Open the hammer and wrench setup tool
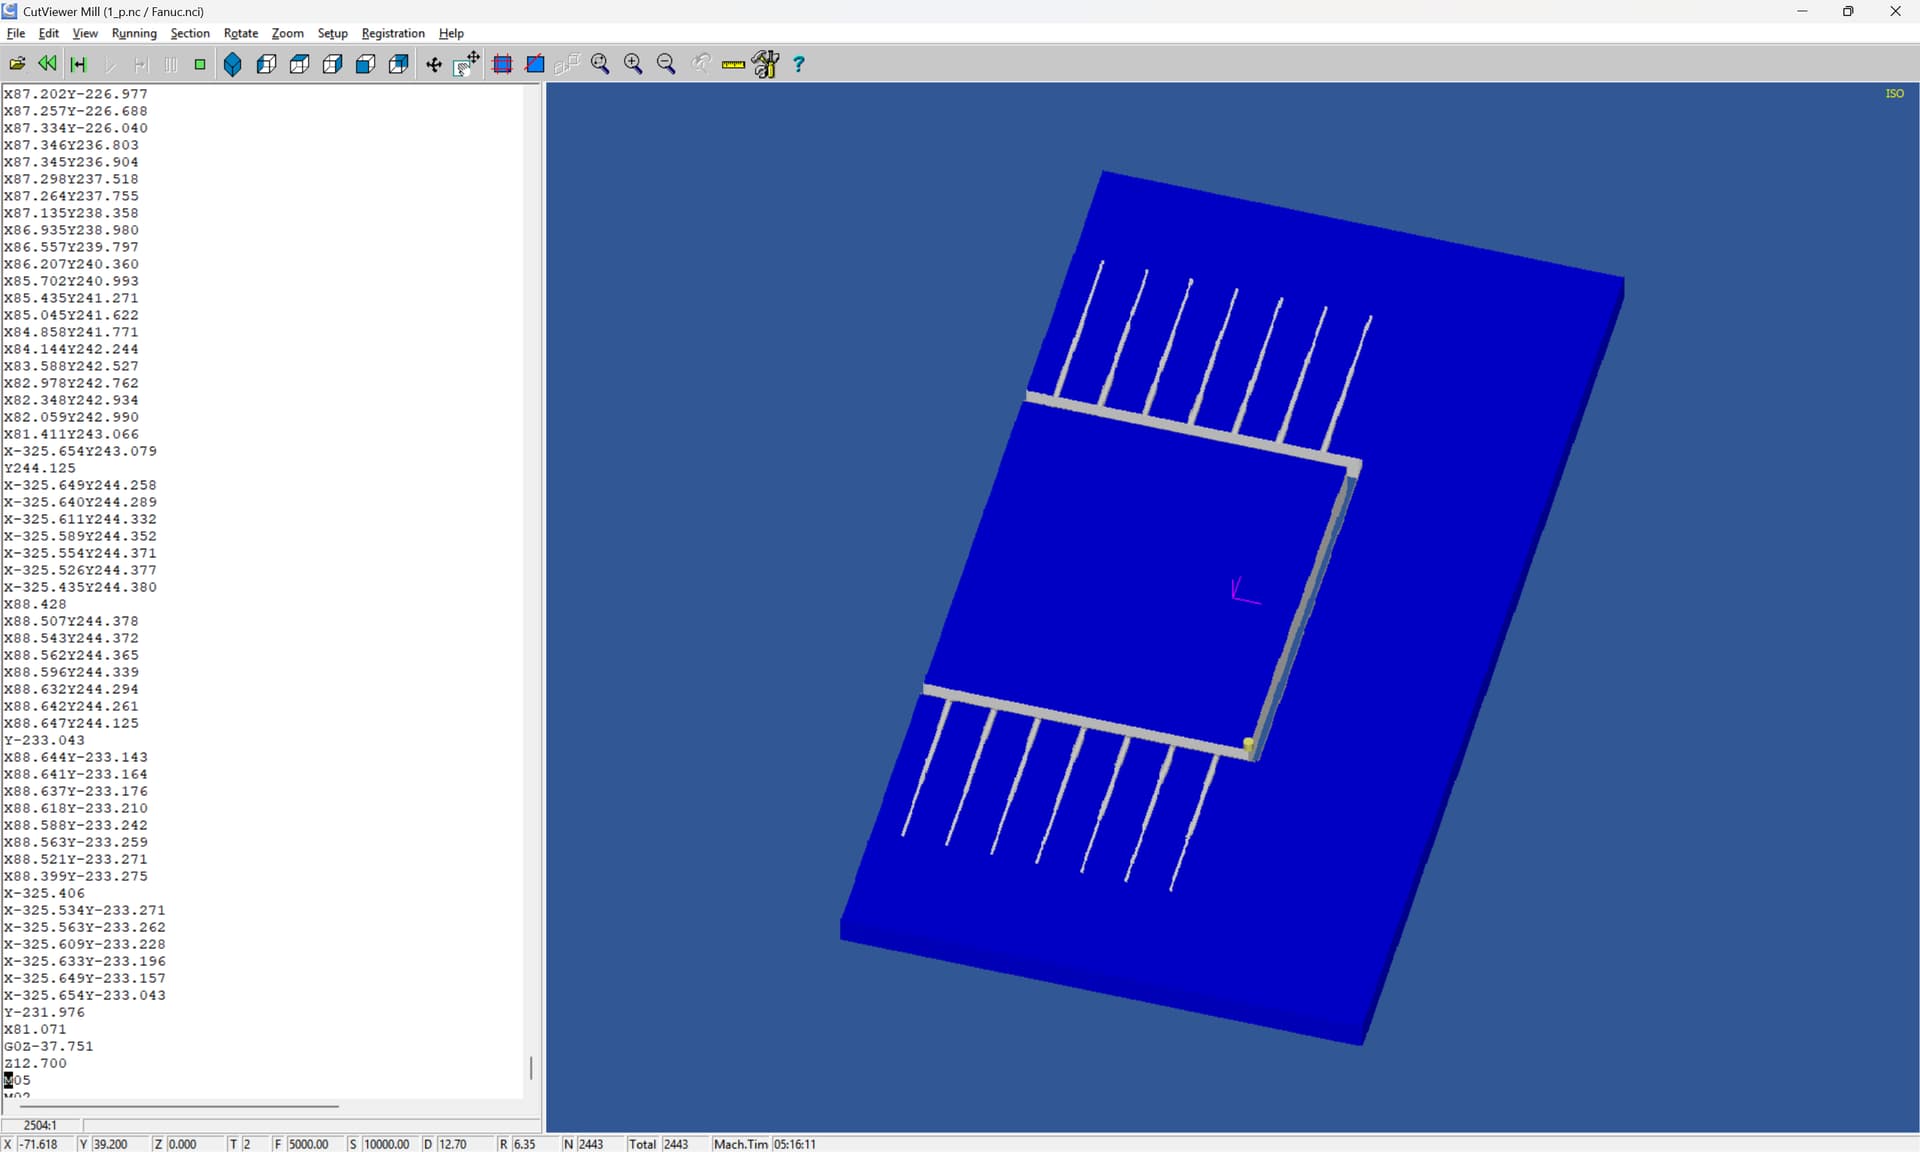Image resolution: width=1920 pixels, height=1152 pixels. (x=766, y=64)
